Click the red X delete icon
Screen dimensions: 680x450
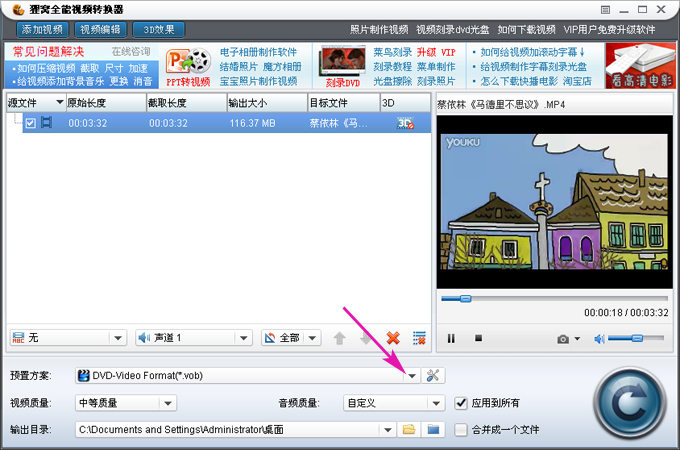coord(393,338)
